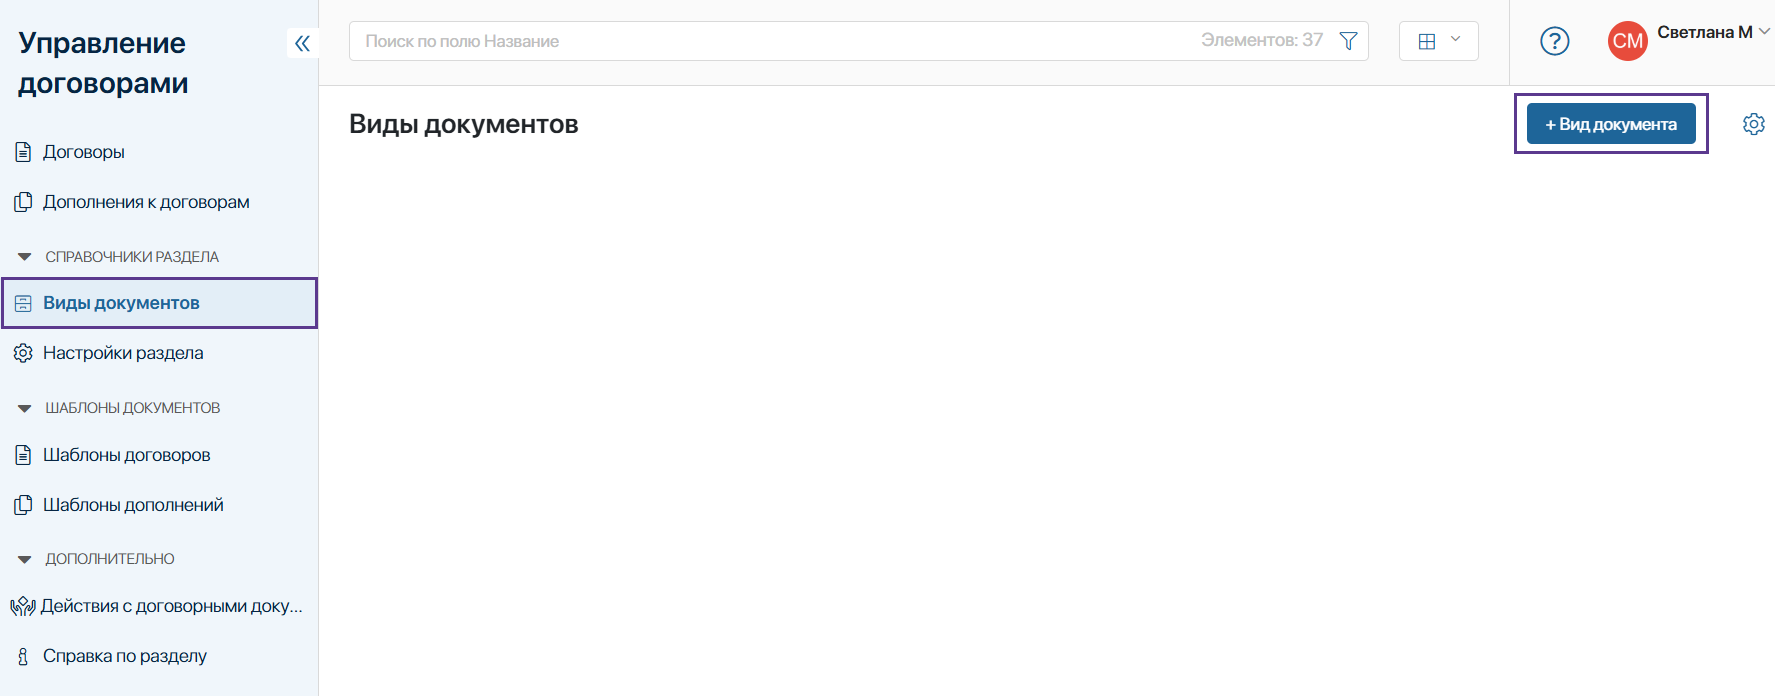Open Виды документов in sidebar

click(121, 303)
